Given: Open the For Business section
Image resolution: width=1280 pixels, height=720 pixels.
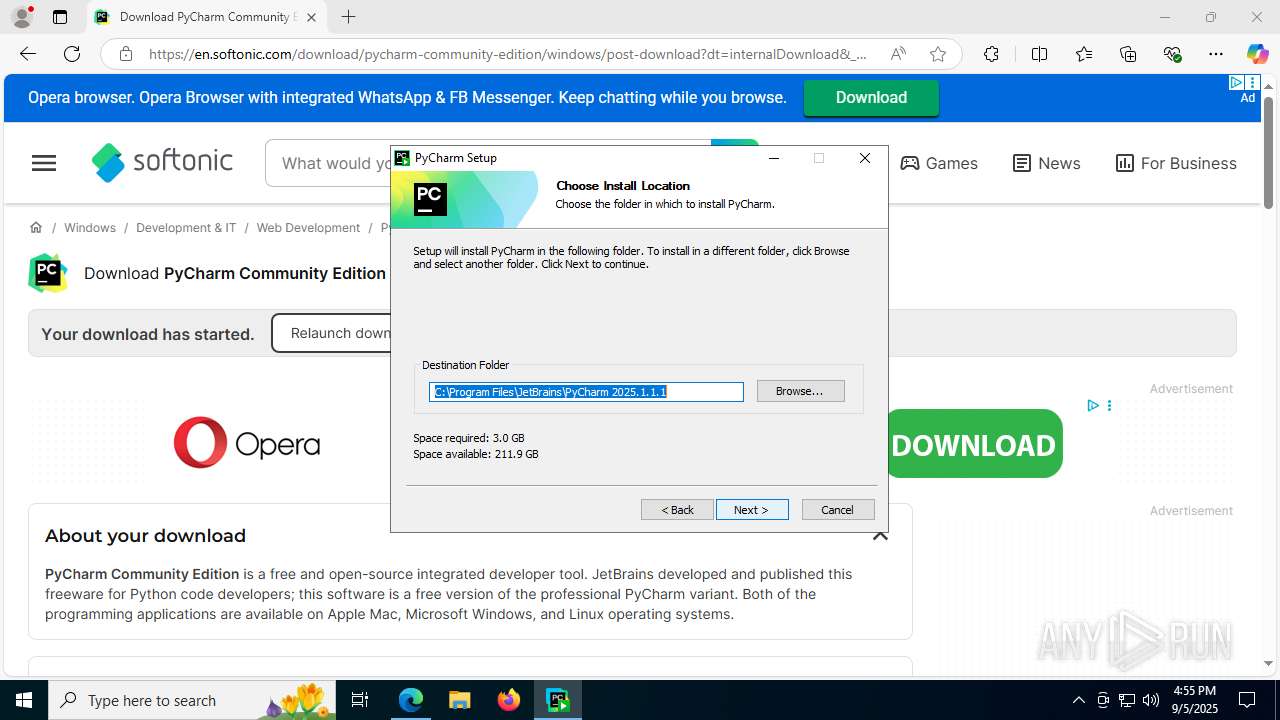Looking at the screenshot, I should click(x=1176, y=163).
